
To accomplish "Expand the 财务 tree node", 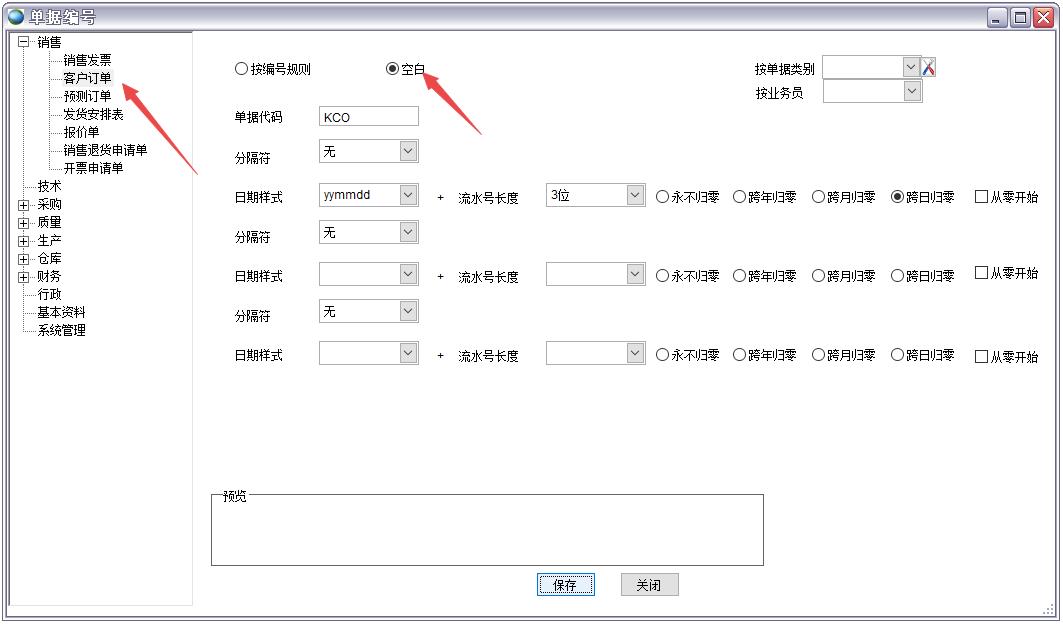I will pos(21,276).
